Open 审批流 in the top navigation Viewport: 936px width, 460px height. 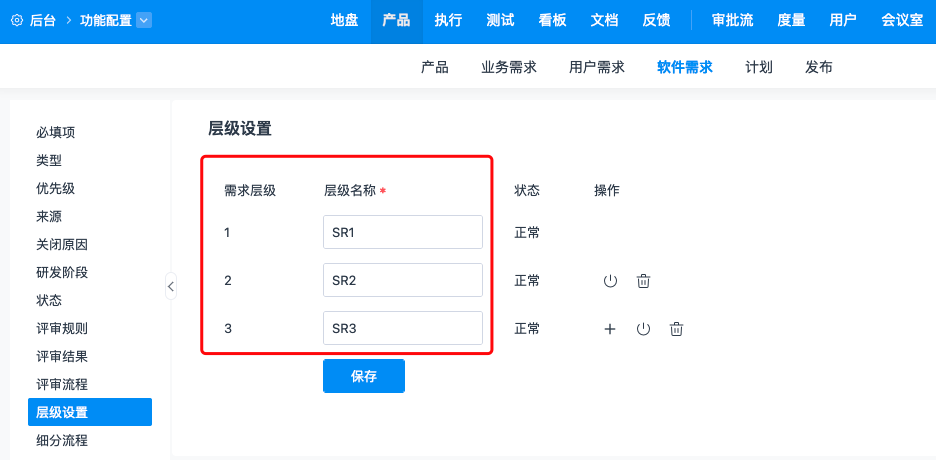[x=732, y=20]
